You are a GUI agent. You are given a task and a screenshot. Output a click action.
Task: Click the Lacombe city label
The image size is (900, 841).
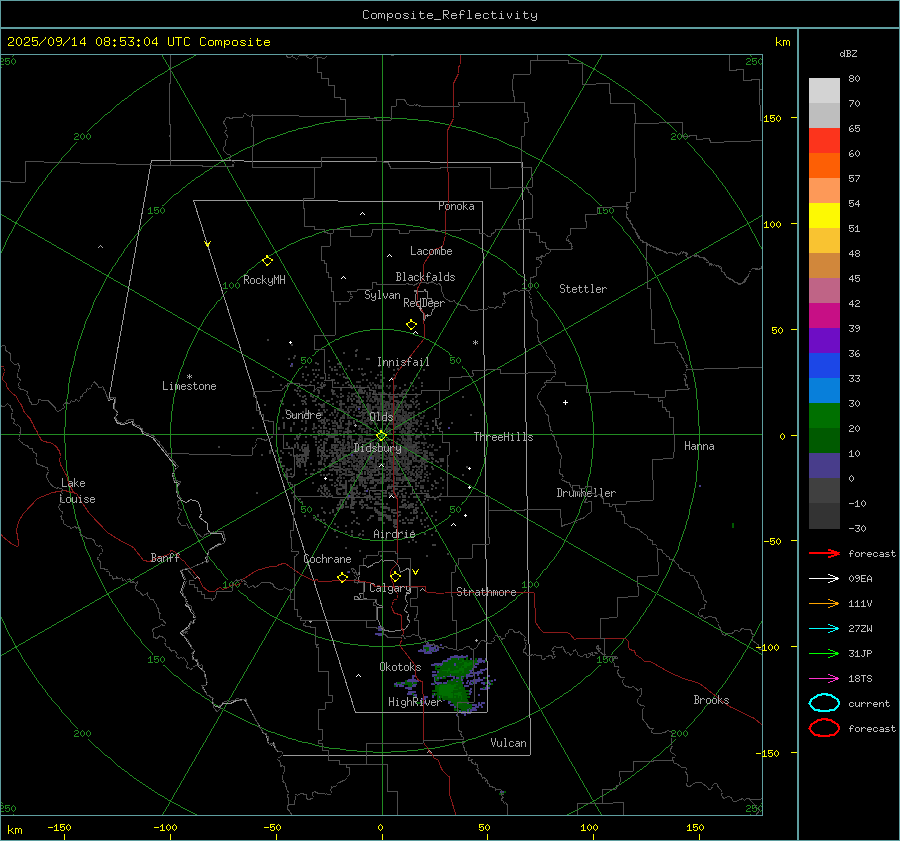tap(431, 251)
